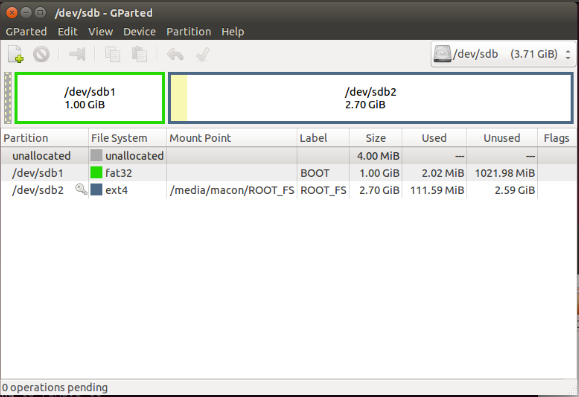This screenshot has width=579, height=397.
Task: Open the /dev/sdb device dropdown
Action: (503, 54)
